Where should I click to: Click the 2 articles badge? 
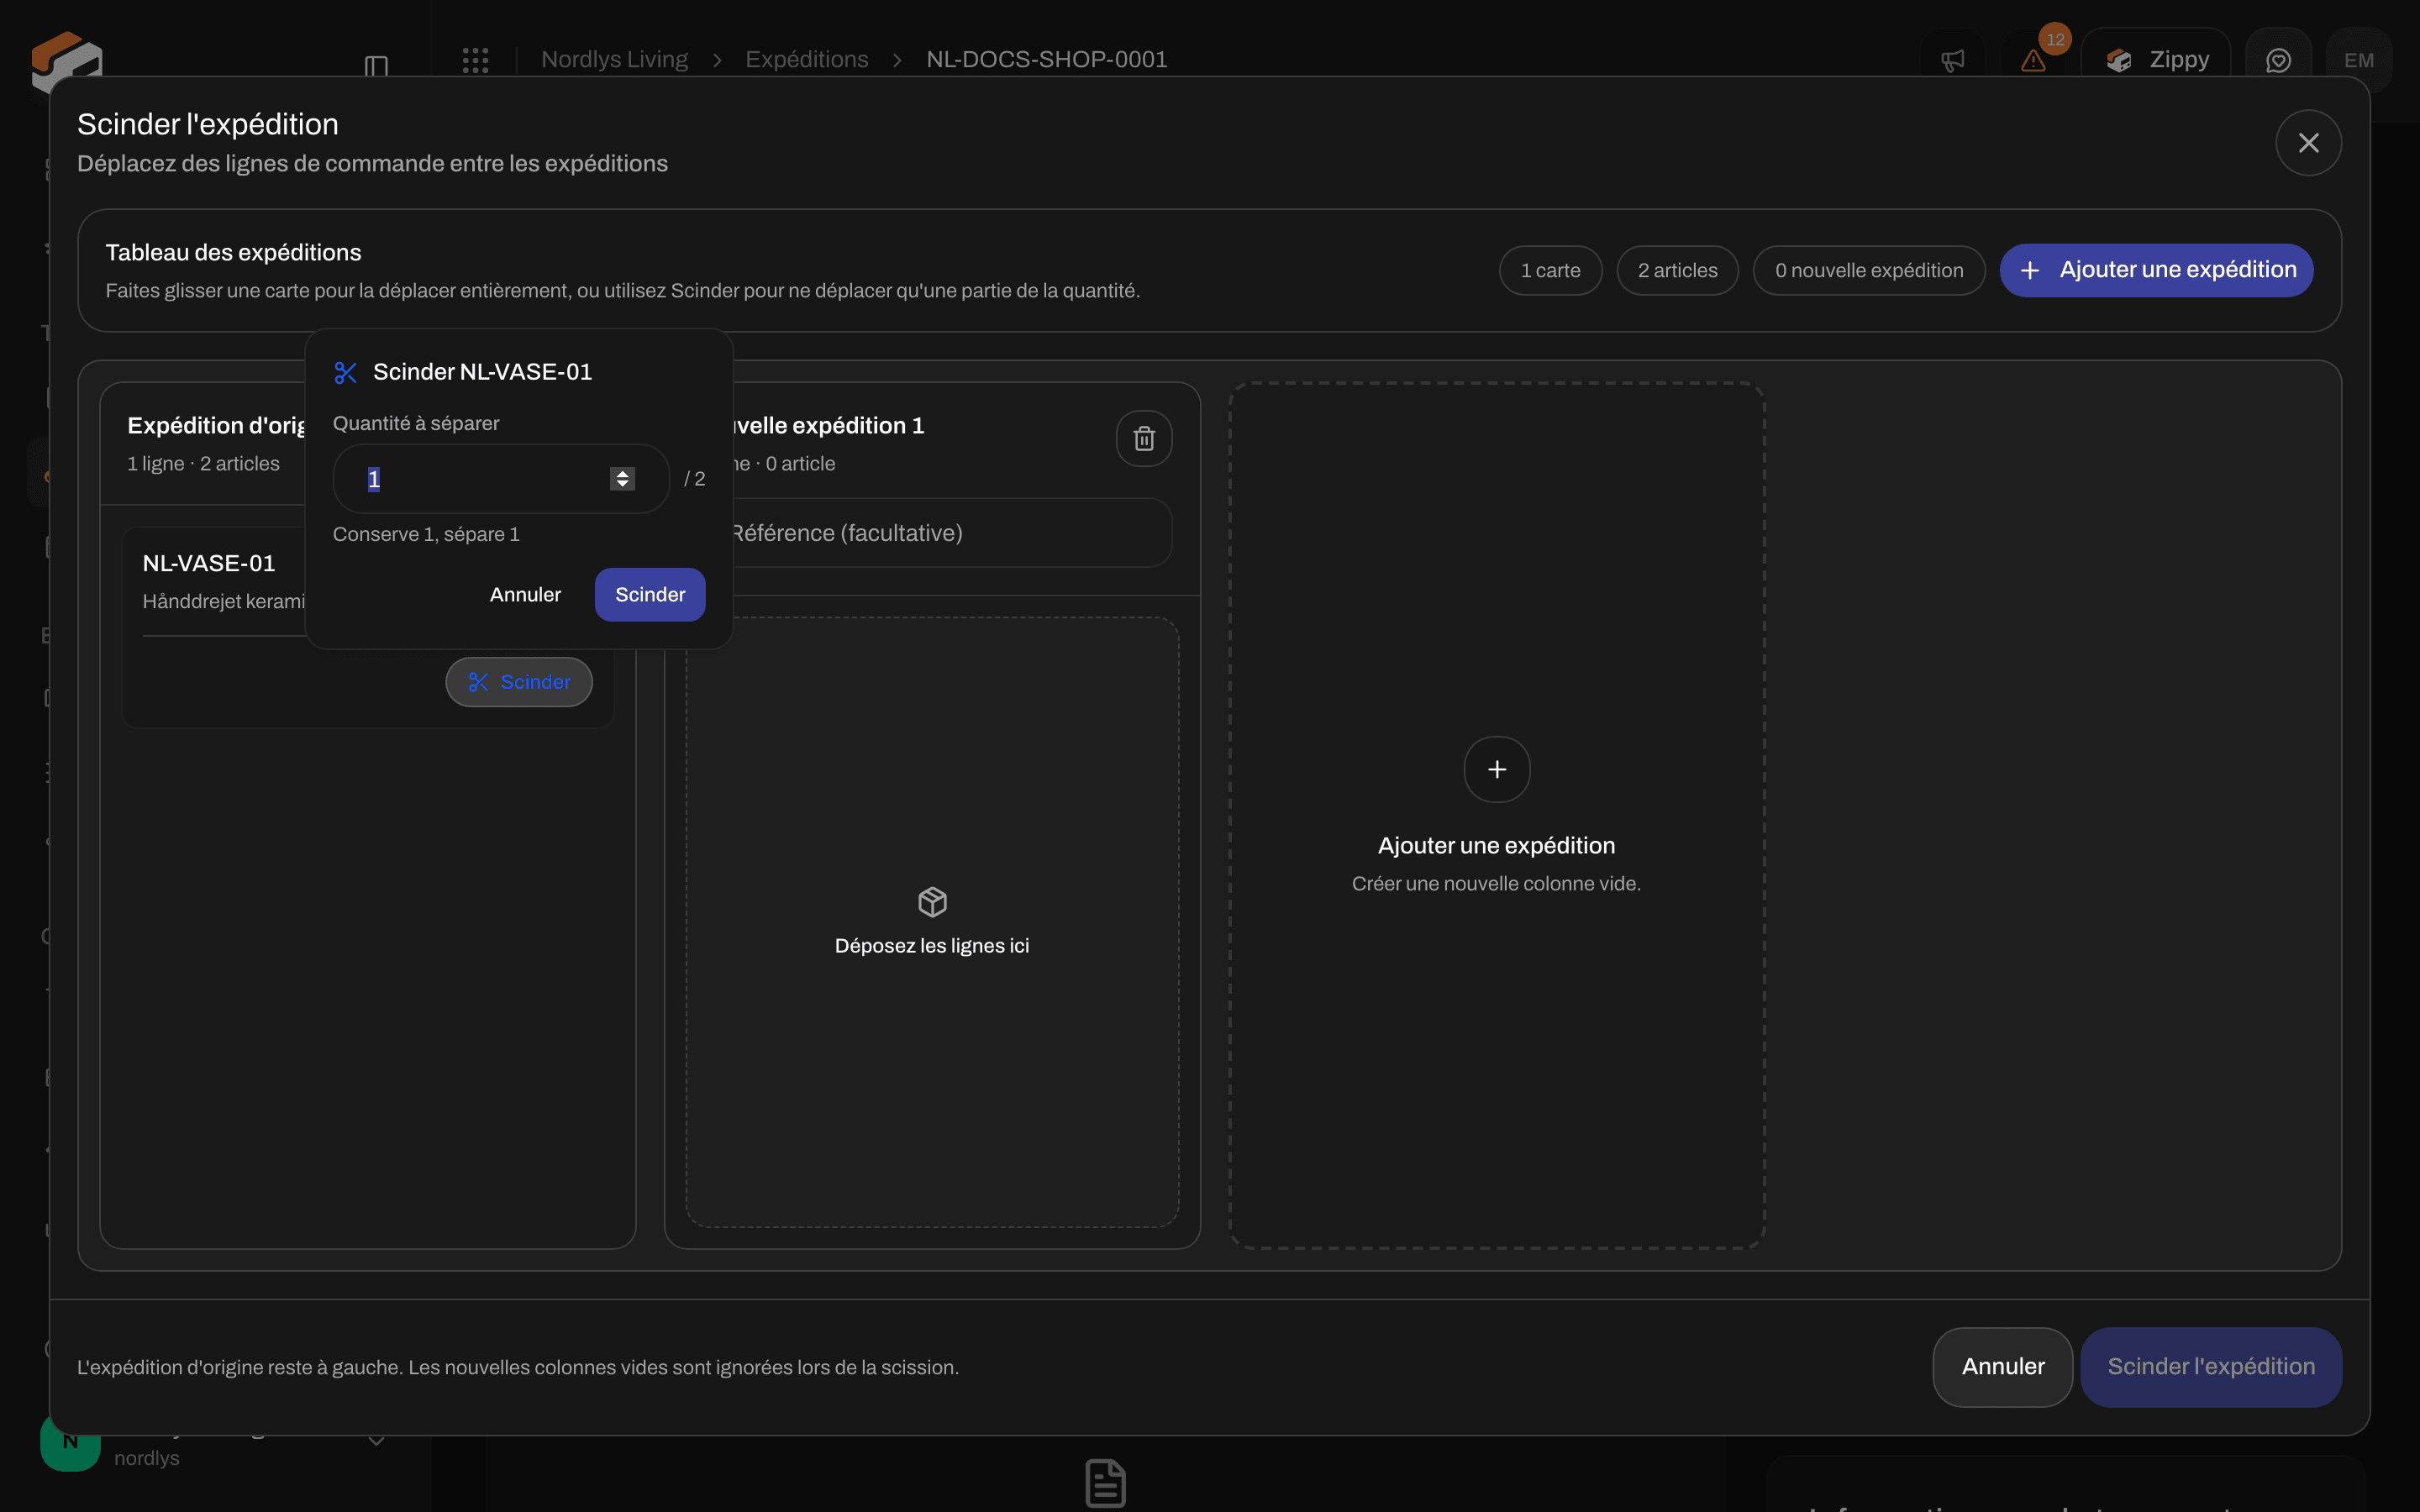(x=1677, y=270)
